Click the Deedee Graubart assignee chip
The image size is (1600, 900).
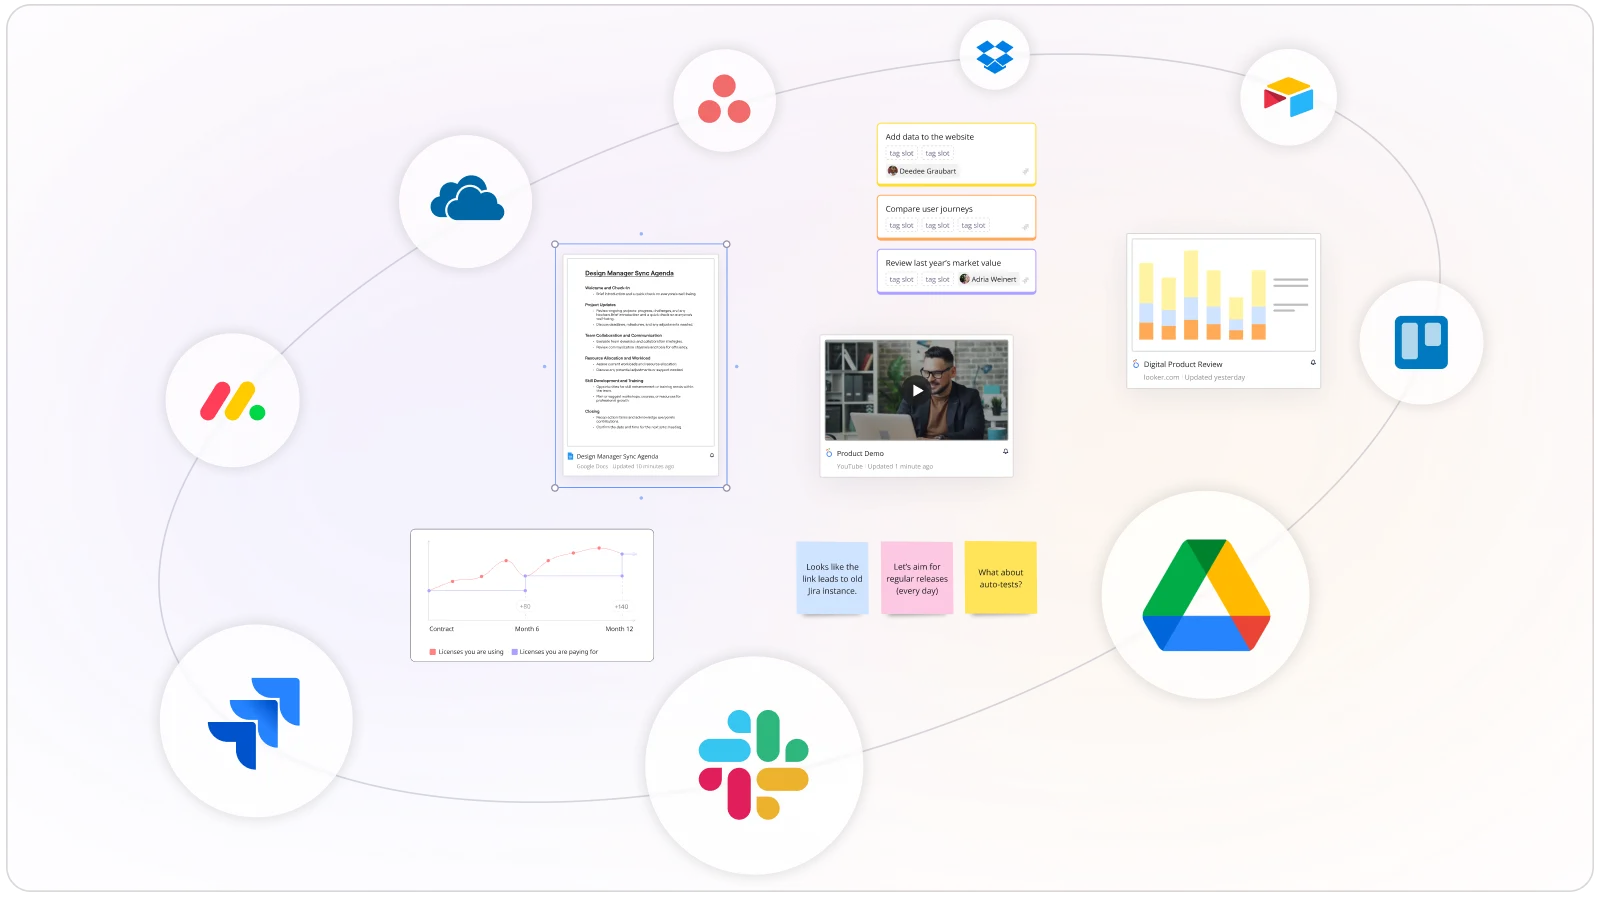(922, 171)
